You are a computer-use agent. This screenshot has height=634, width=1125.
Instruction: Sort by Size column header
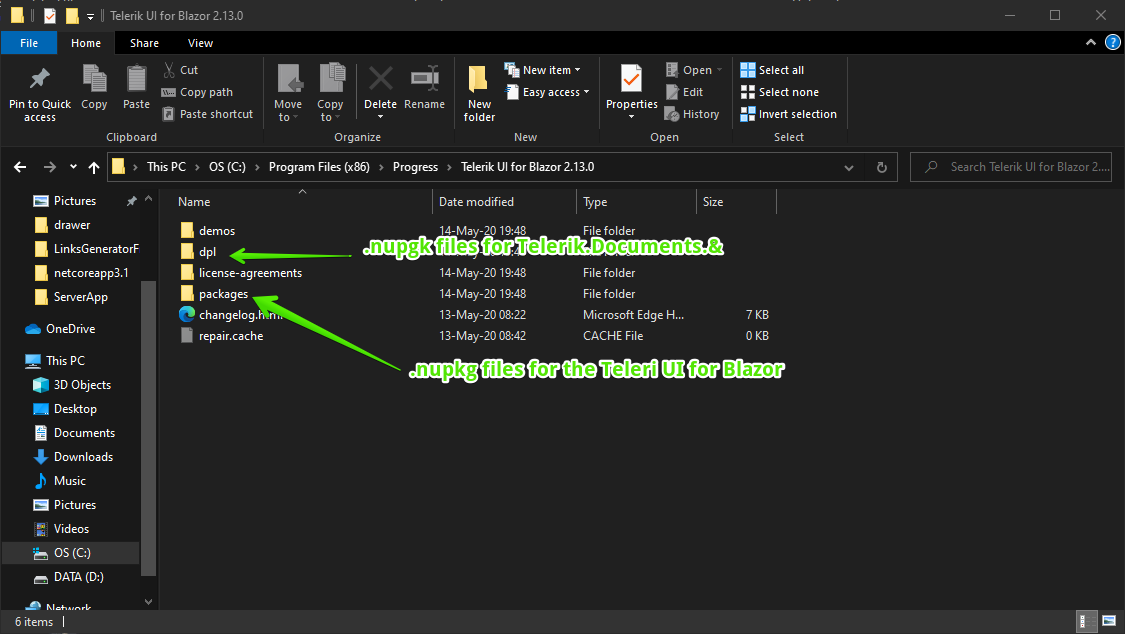tap(713, 202)
